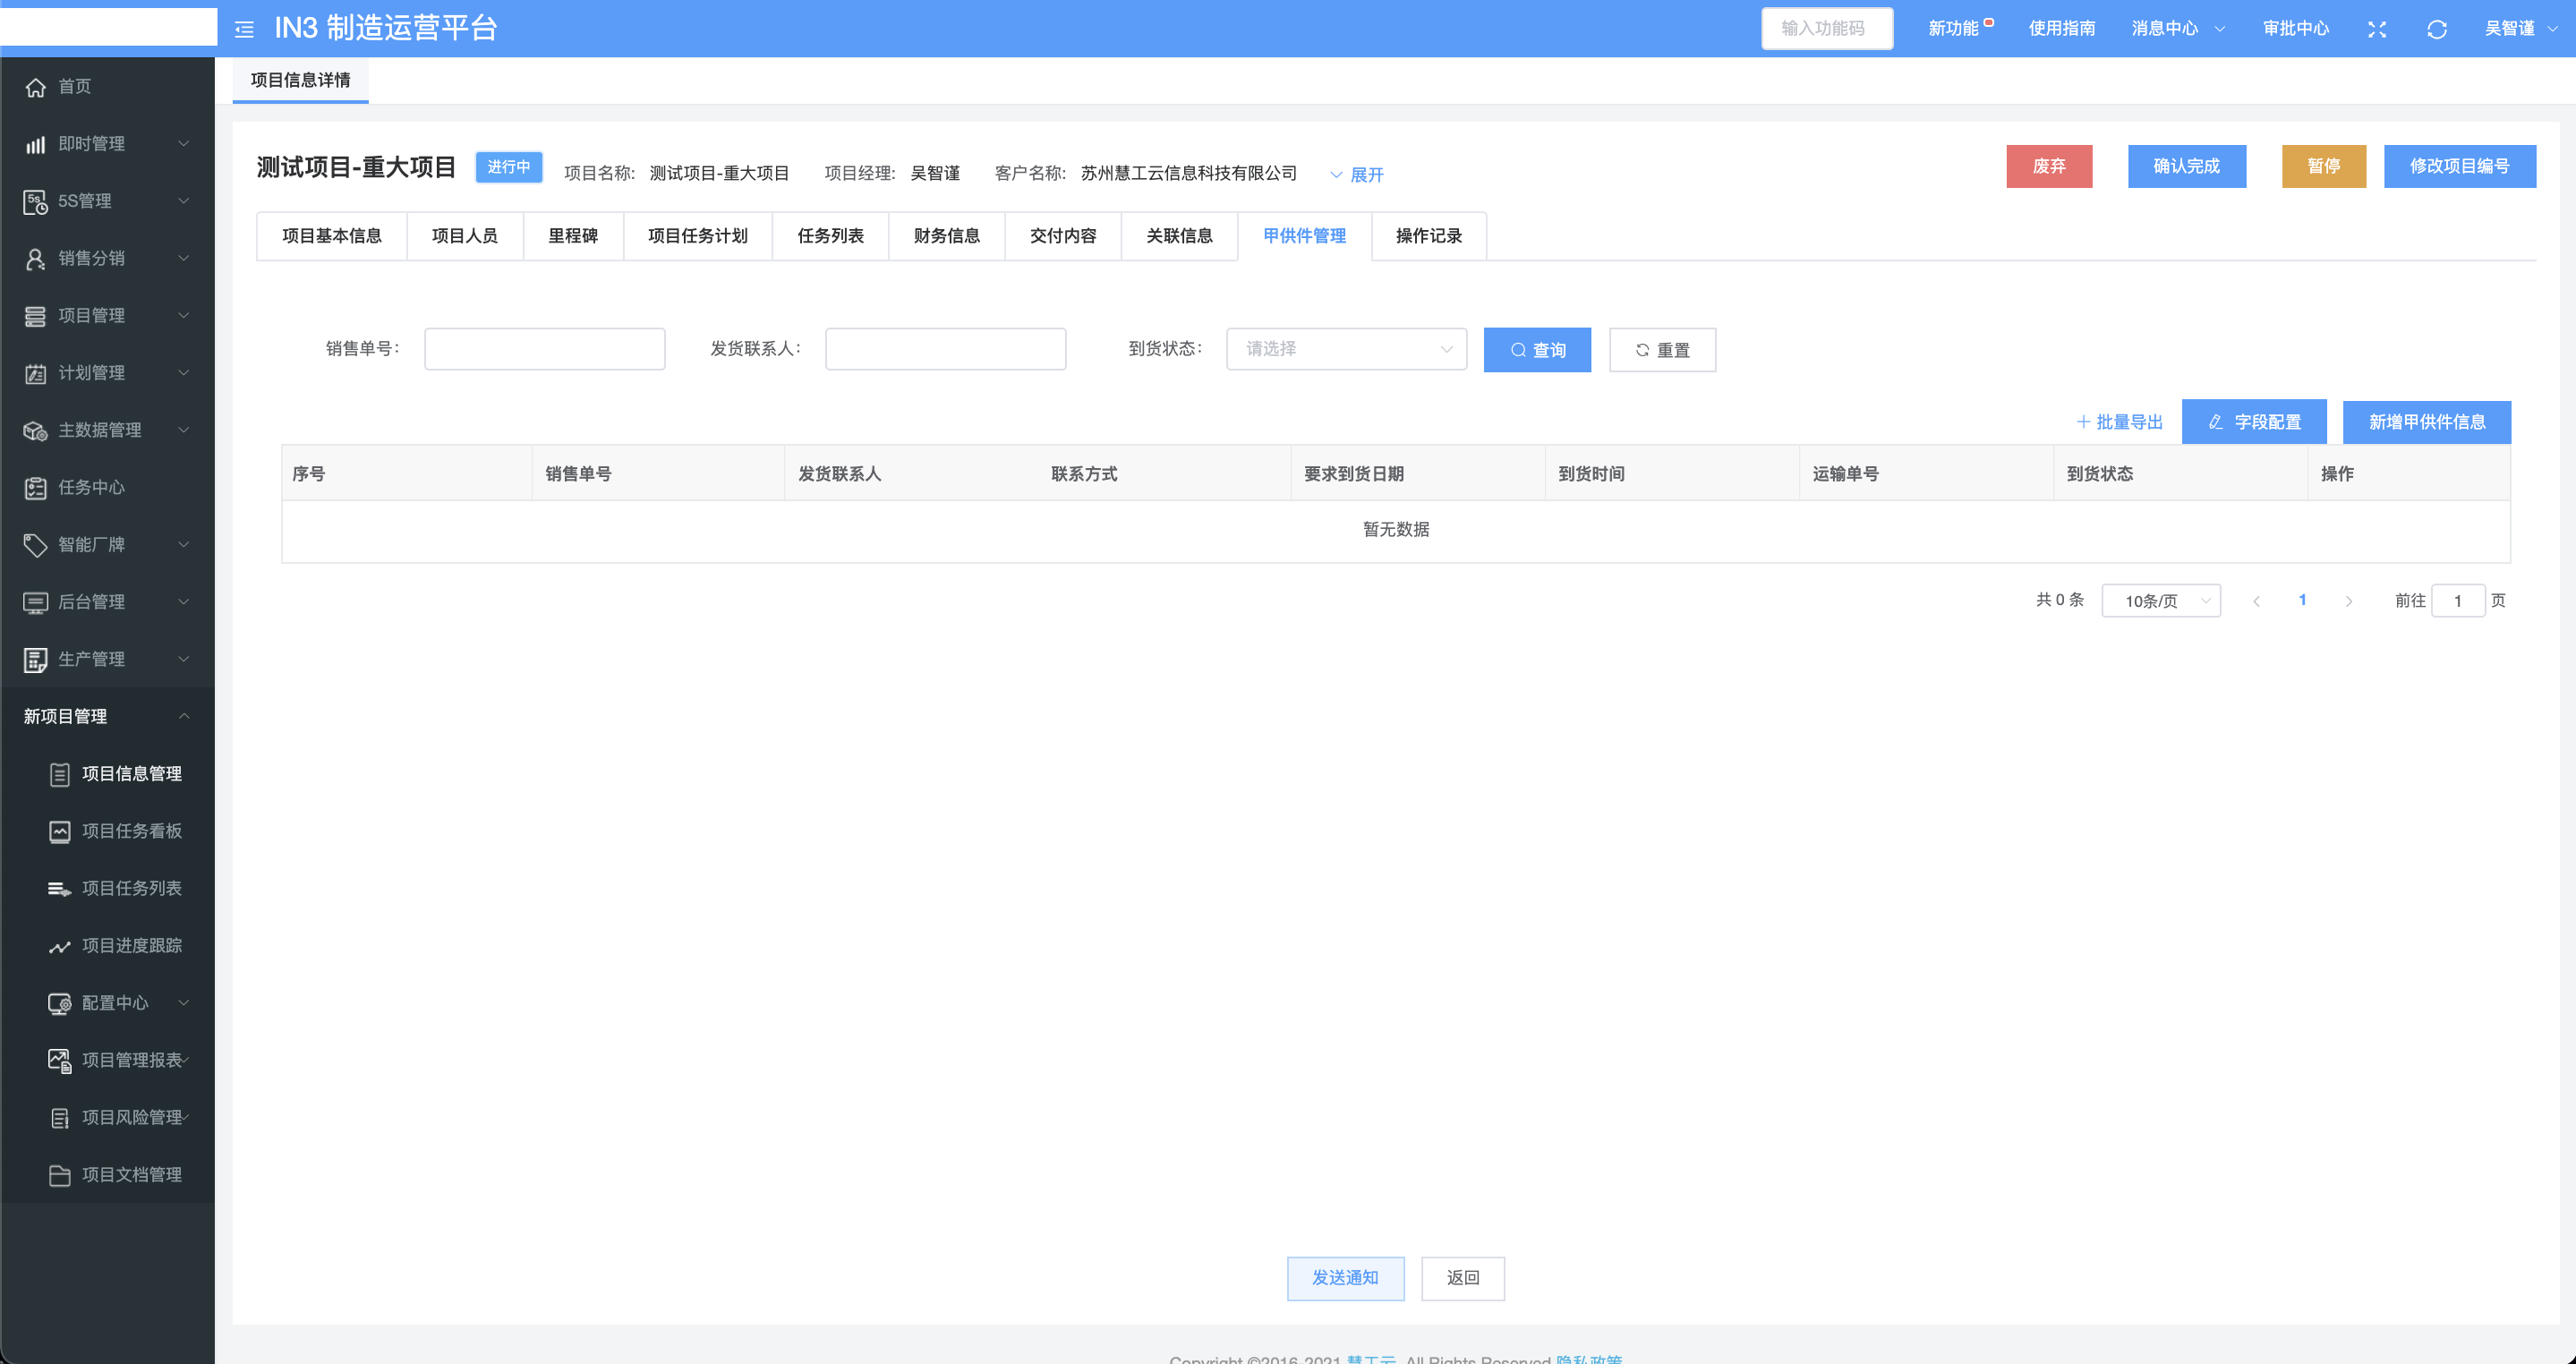This screenshot has height=1364, width=2576.
Task: Click the red 废弃 button
Action: point(2048,166)
